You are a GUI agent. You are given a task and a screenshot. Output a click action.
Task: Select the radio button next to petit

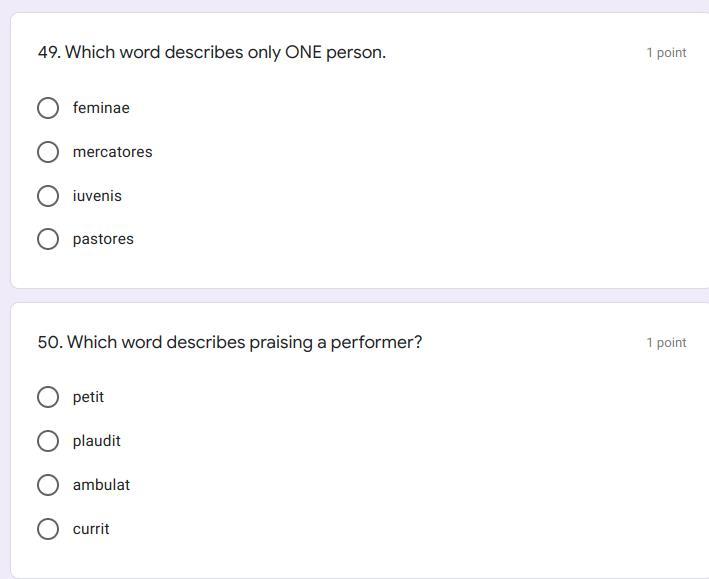click(48, 397)
